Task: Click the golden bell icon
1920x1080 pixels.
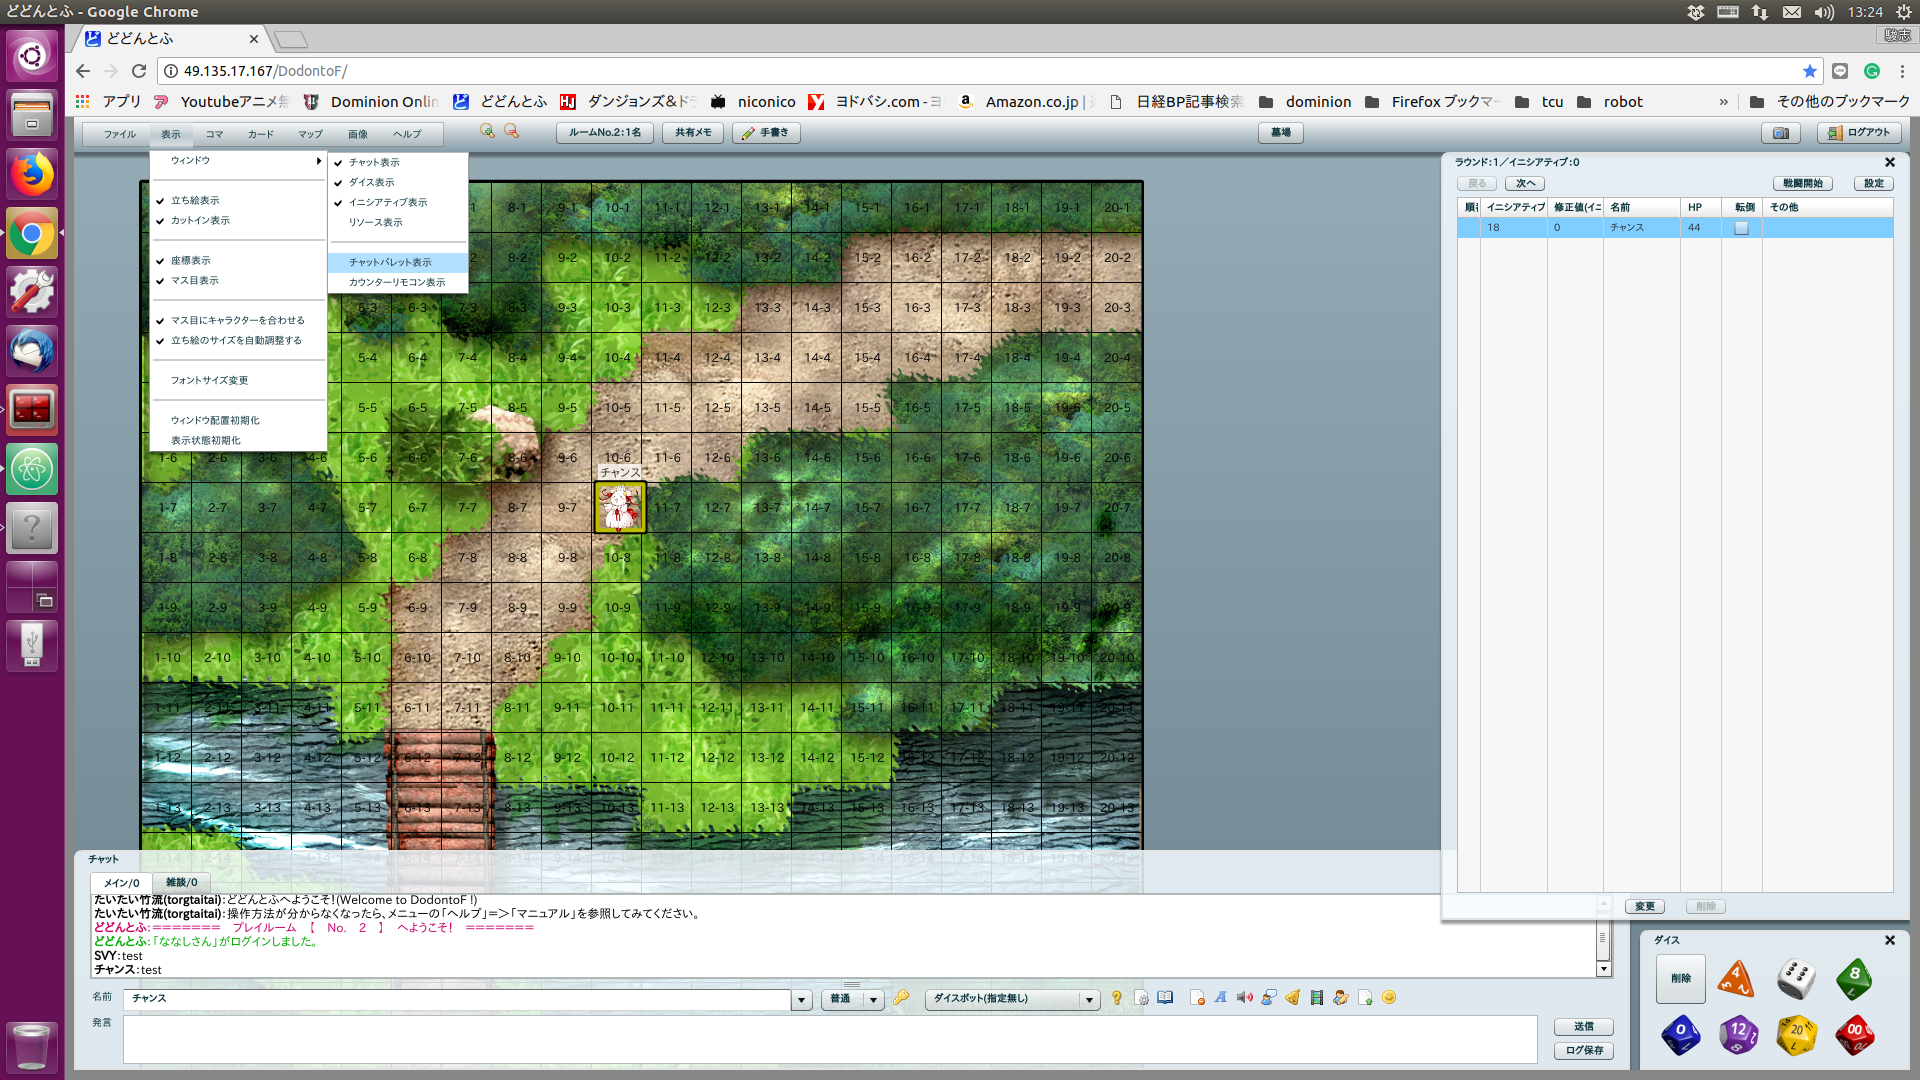Action: pyautogui.click(x=1293, y=998)
